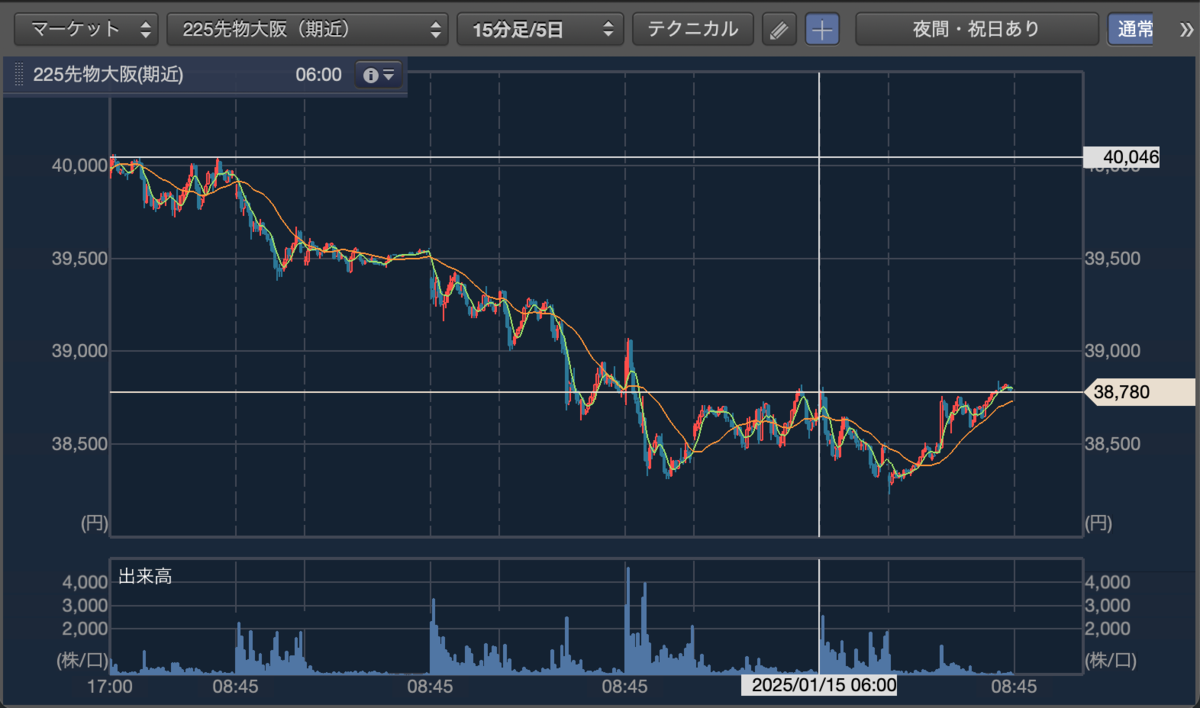This screenshot has width=1200, height=708.
Task: Click the 通常 button
Action: 1130,29
